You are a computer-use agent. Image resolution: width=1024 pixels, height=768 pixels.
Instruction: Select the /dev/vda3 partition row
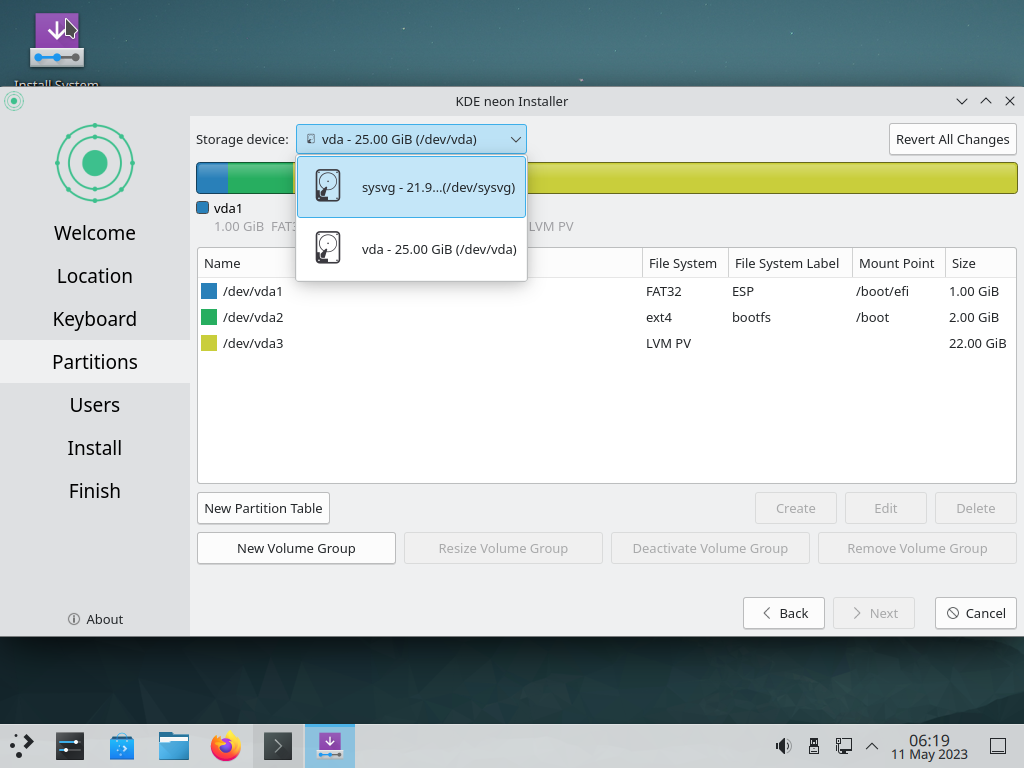coord(607,344)
